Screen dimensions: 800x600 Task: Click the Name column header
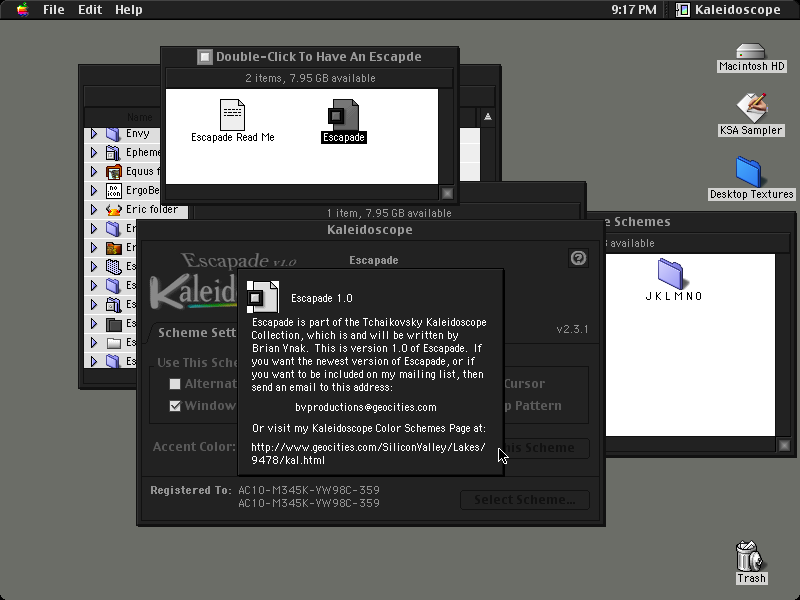pyautogui.click(x=140, y=117)
